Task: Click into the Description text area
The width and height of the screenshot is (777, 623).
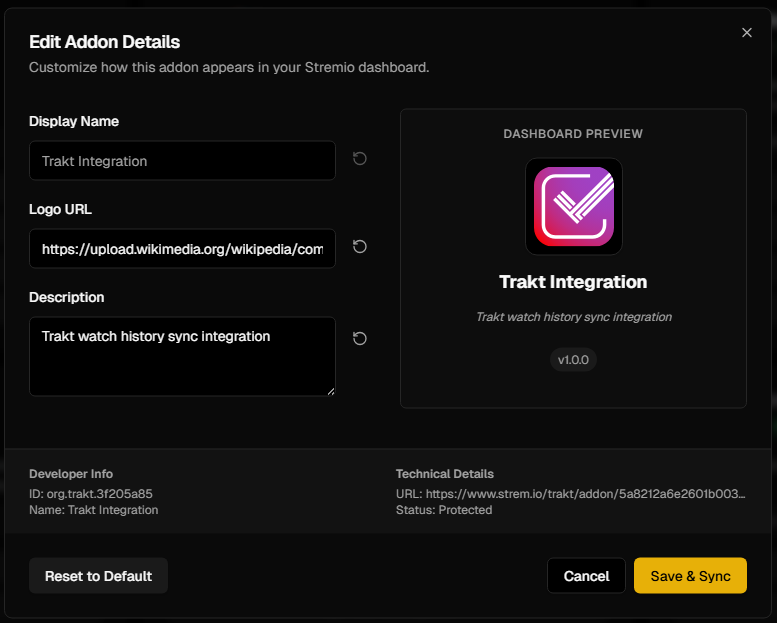Action: [182, 356]
